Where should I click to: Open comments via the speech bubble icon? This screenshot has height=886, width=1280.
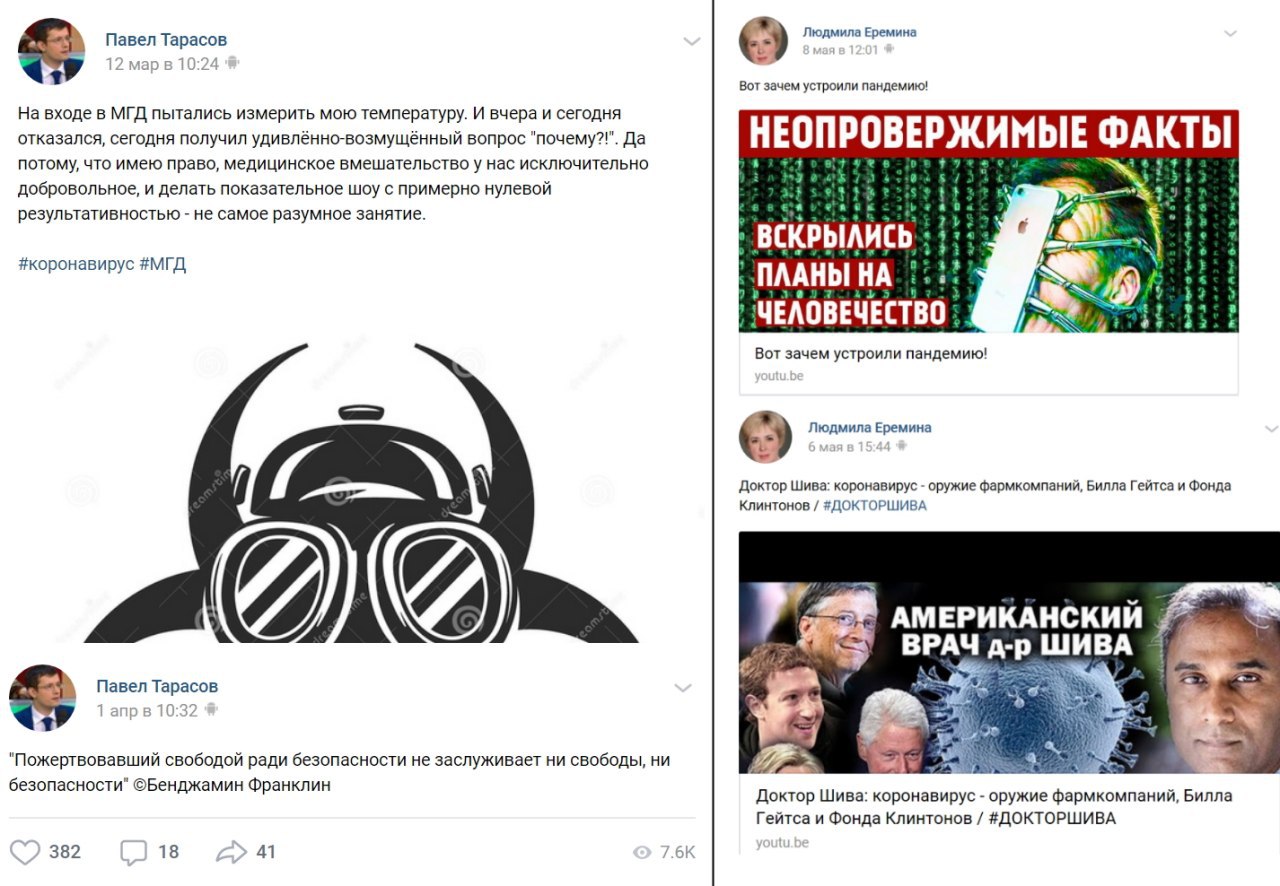point(134,852)
